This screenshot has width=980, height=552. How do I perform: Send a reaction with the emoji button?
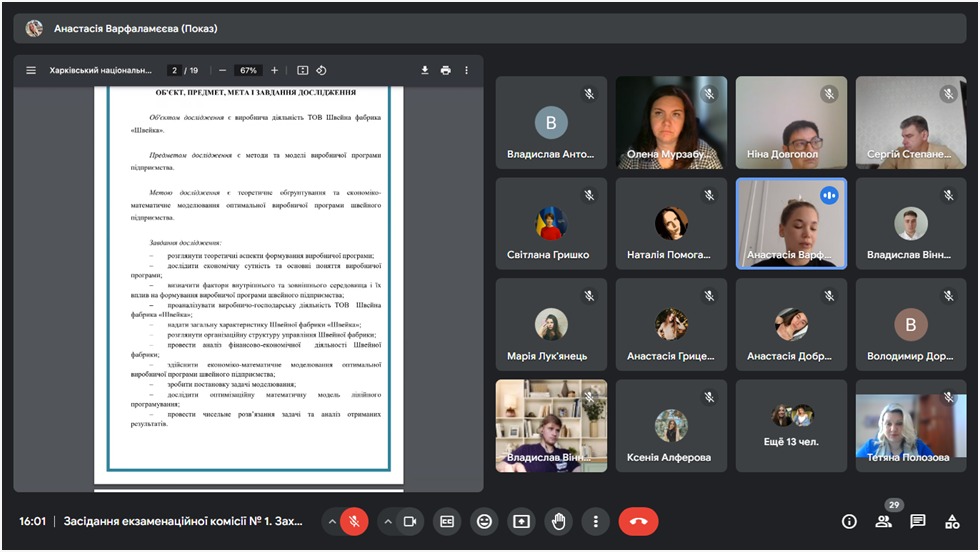coord(485,521)
